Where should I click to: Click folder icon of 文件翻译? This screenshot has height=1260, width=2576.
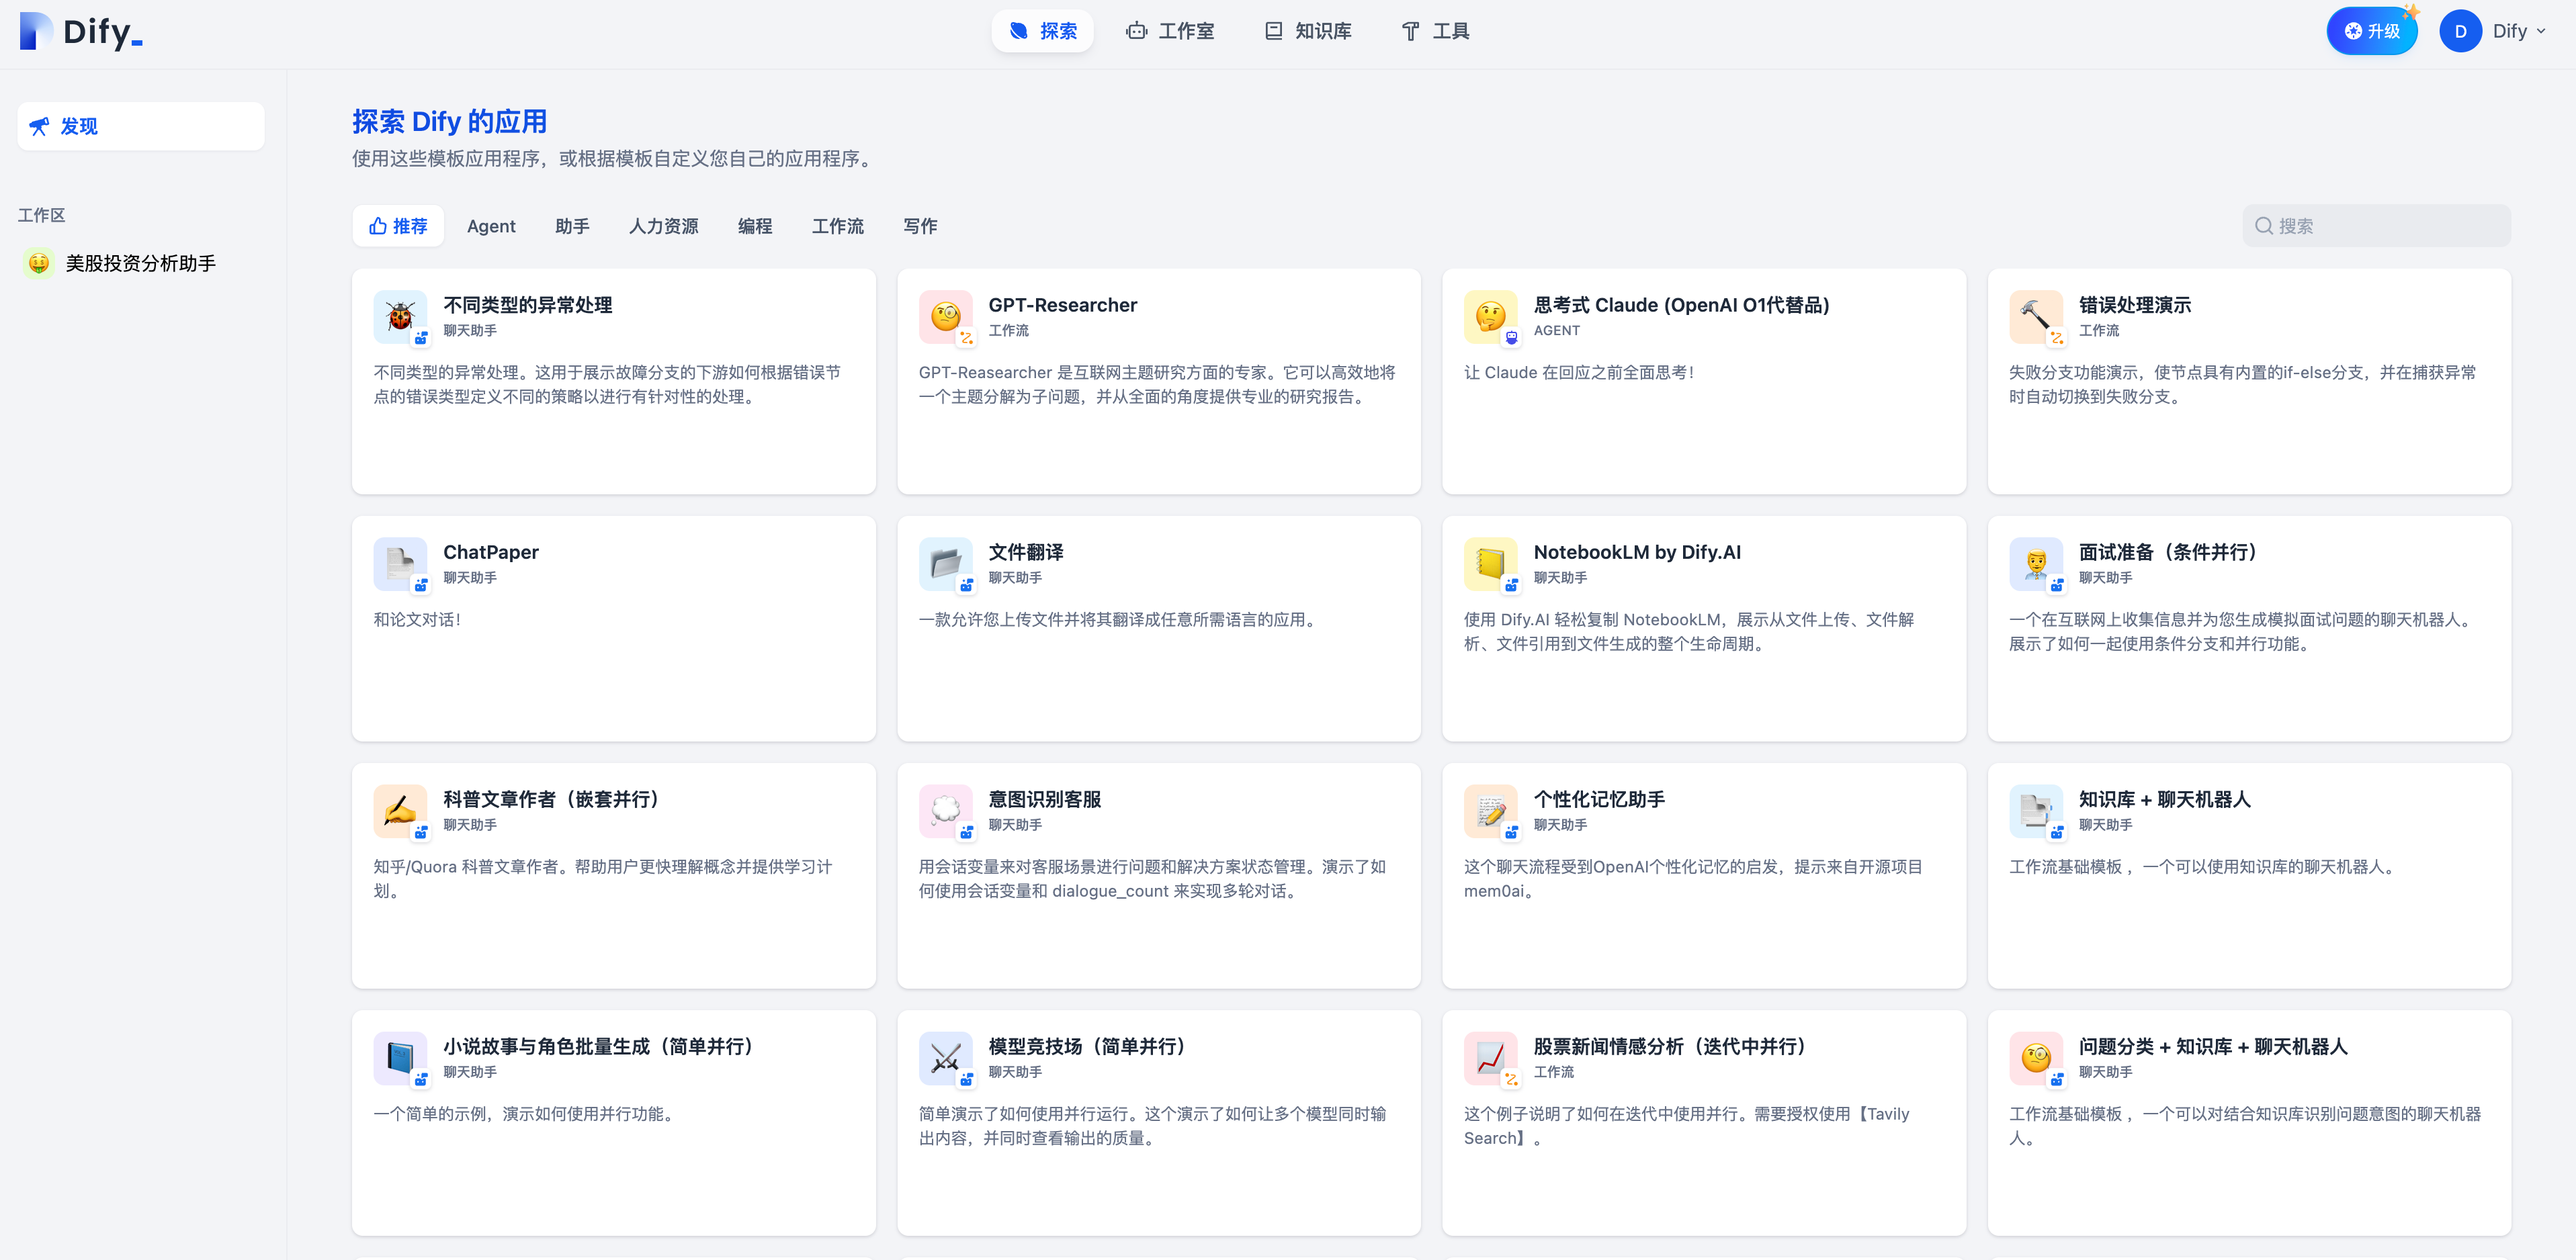pyautogui.click(x=945, y=564)
